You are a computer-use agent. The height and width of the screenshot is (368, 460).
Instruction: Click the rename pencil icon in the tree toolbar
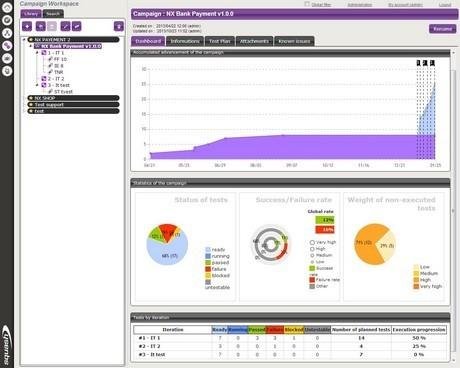point(65,26)
